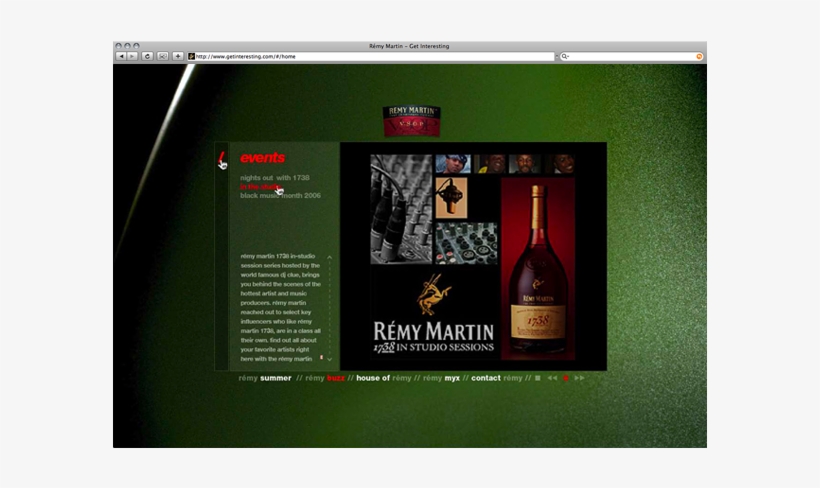Click the third portrait thumbnail
This screenshot has width=820, height=488.
pos(525,164)
